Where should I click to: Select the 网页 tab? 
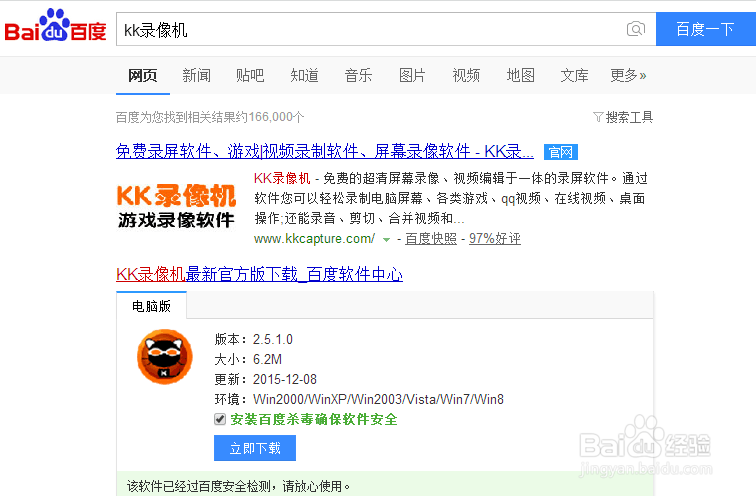click(143, 75)
